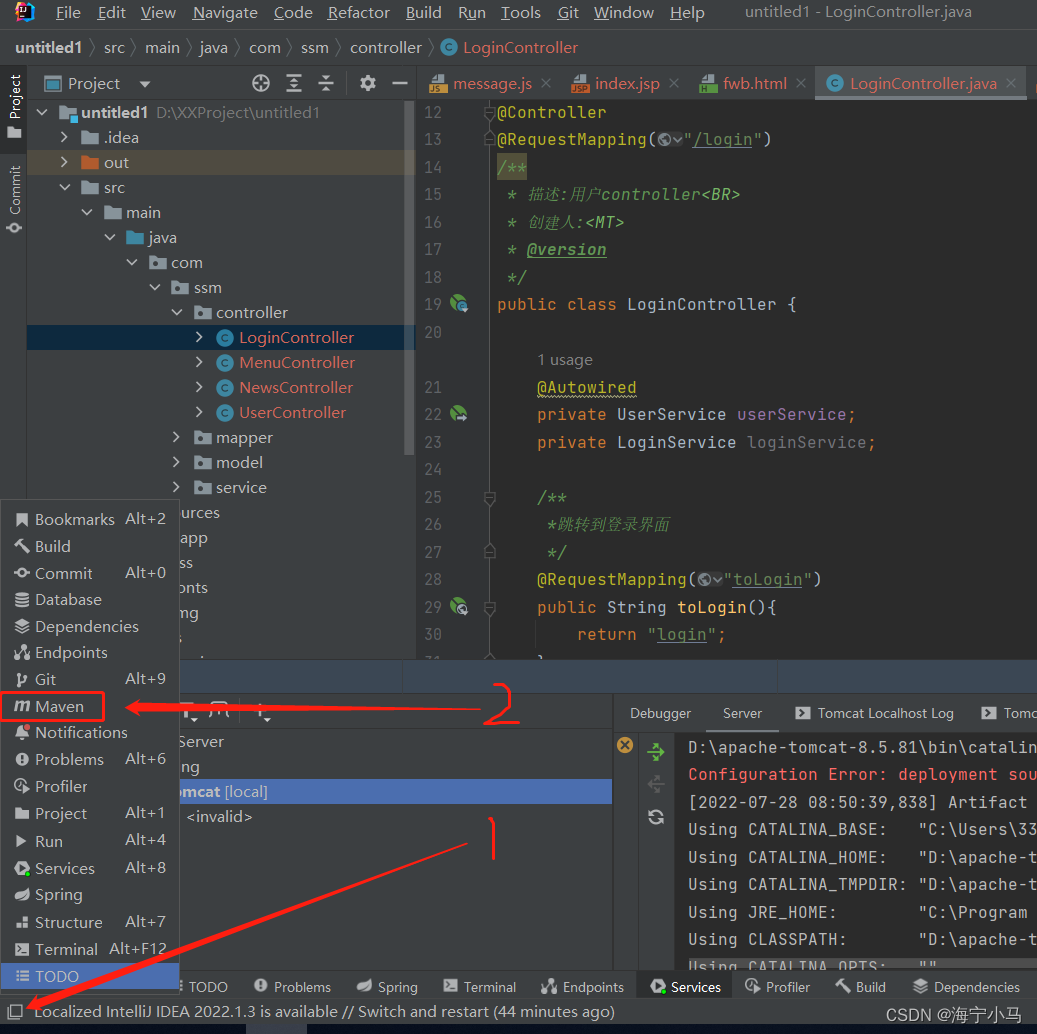This screenshot has height=1034, width=1037.
Task: Open Problems tool window in bottom bar
Action: coord(292,987)
